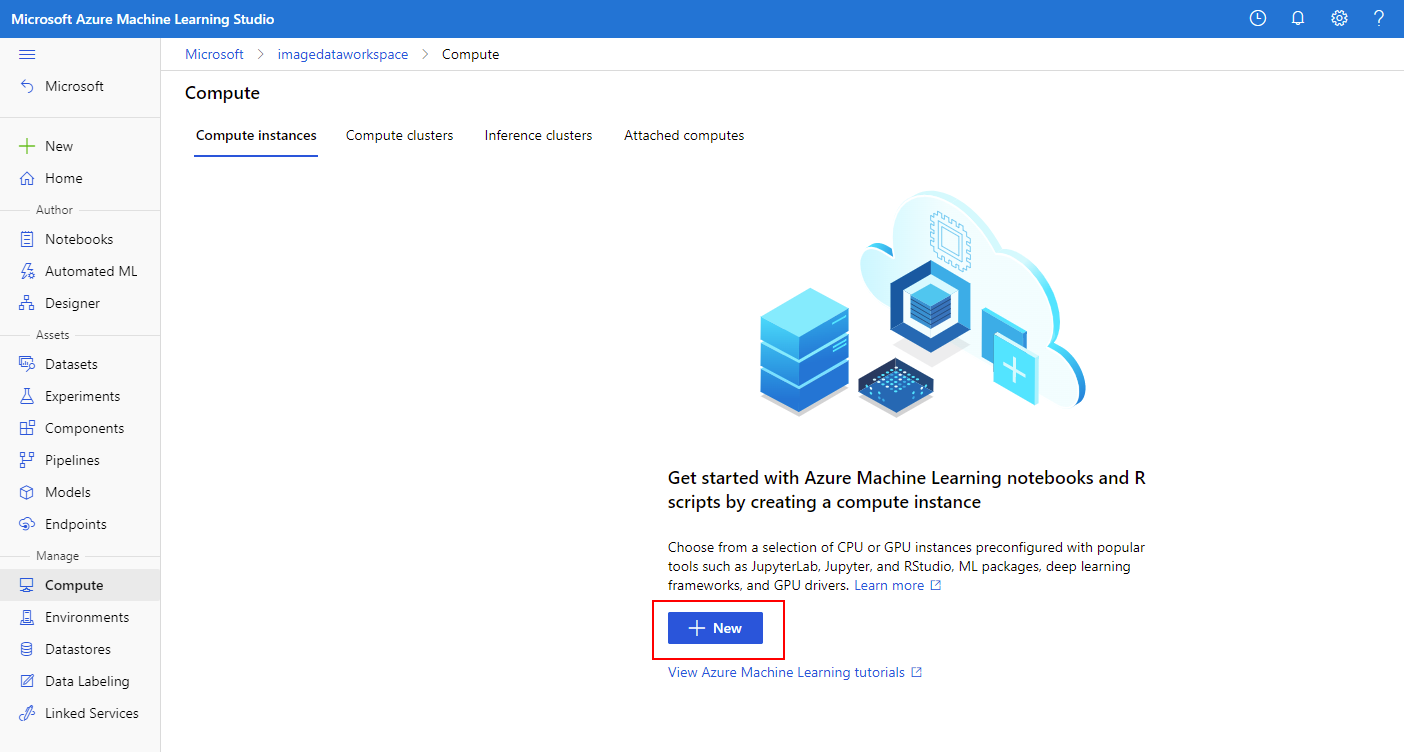Switch to Compute clusters tab
The image size is (1404, 752).
coord(399,135)
